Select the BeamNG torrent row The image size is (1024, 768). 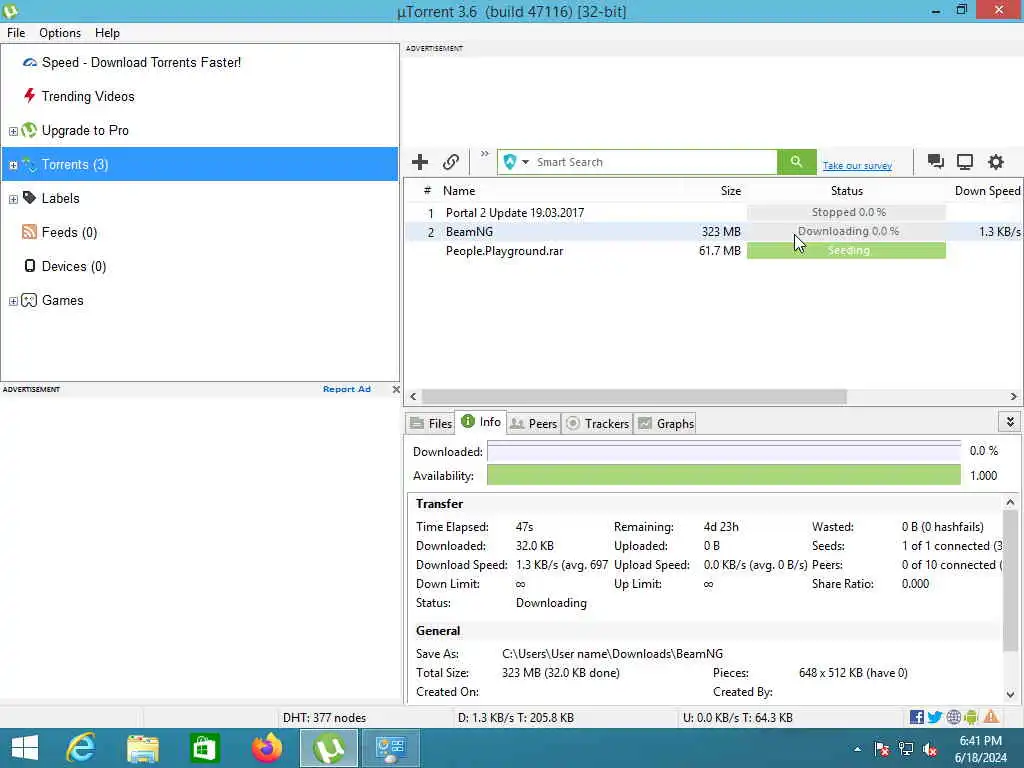(x=714, y=232)
